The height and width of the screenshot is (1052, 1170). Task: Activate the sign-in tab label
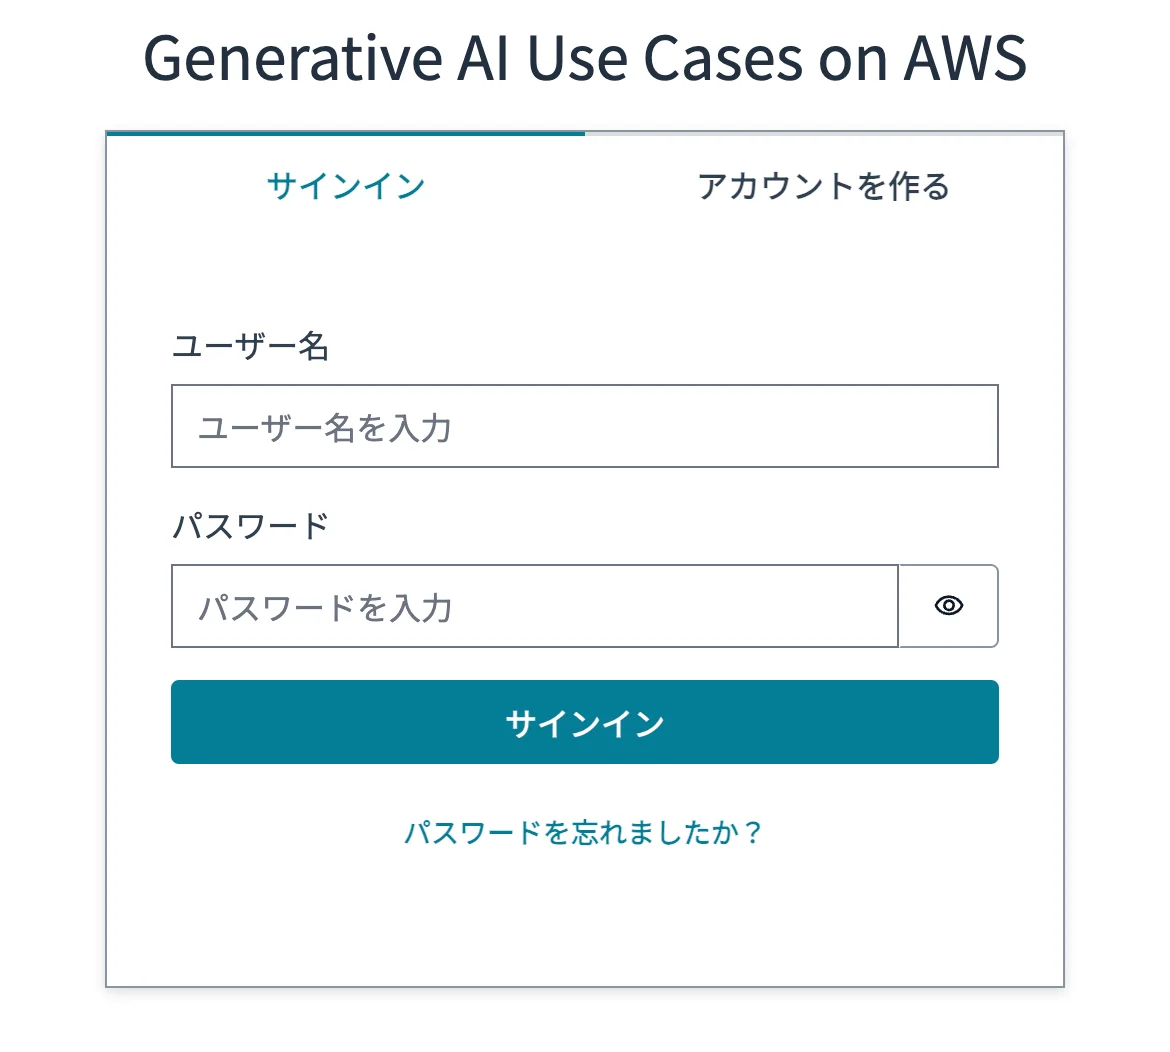345,187
